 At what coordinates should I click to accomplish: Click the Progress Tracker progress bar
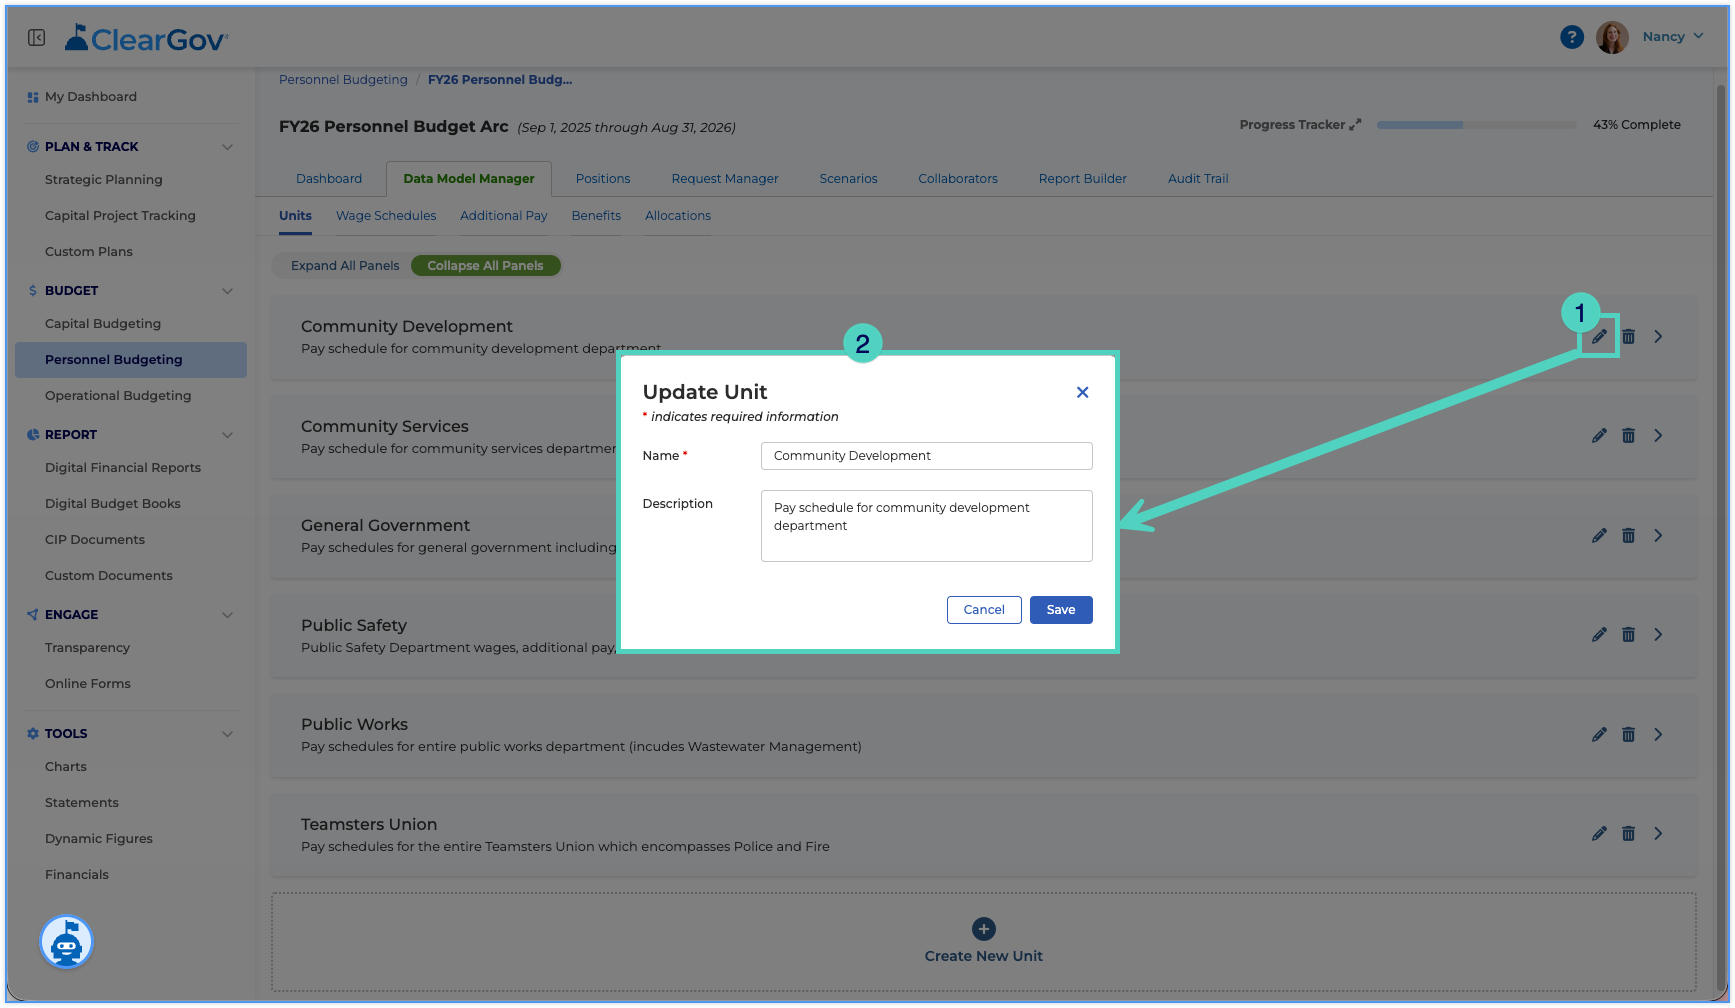(x=1476, y=125)
